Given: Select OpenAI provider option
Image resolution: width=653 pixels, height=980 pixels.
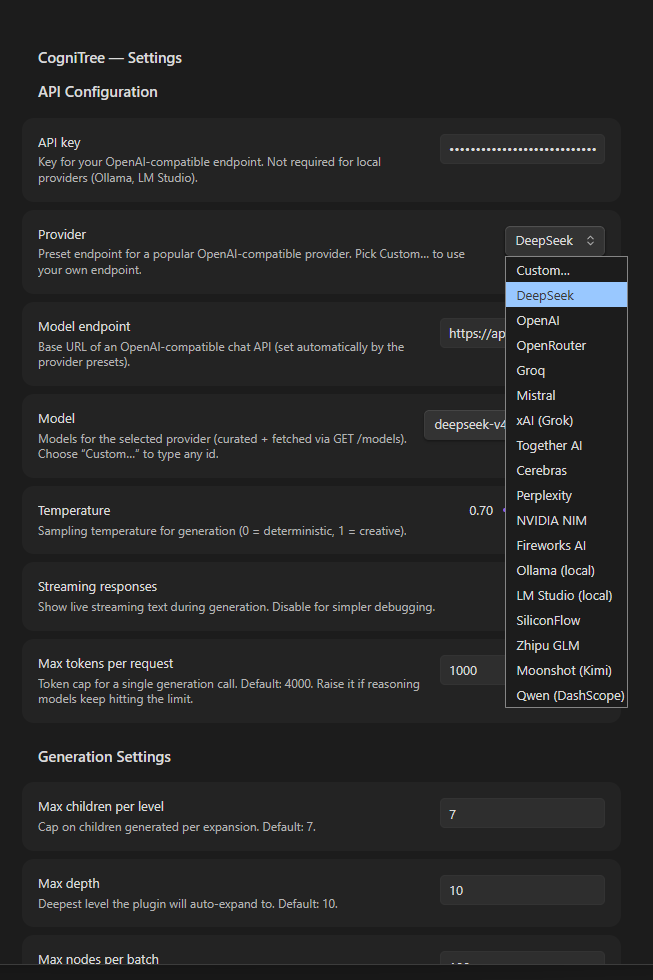Looking at the screenshot, I should (566, 320).
